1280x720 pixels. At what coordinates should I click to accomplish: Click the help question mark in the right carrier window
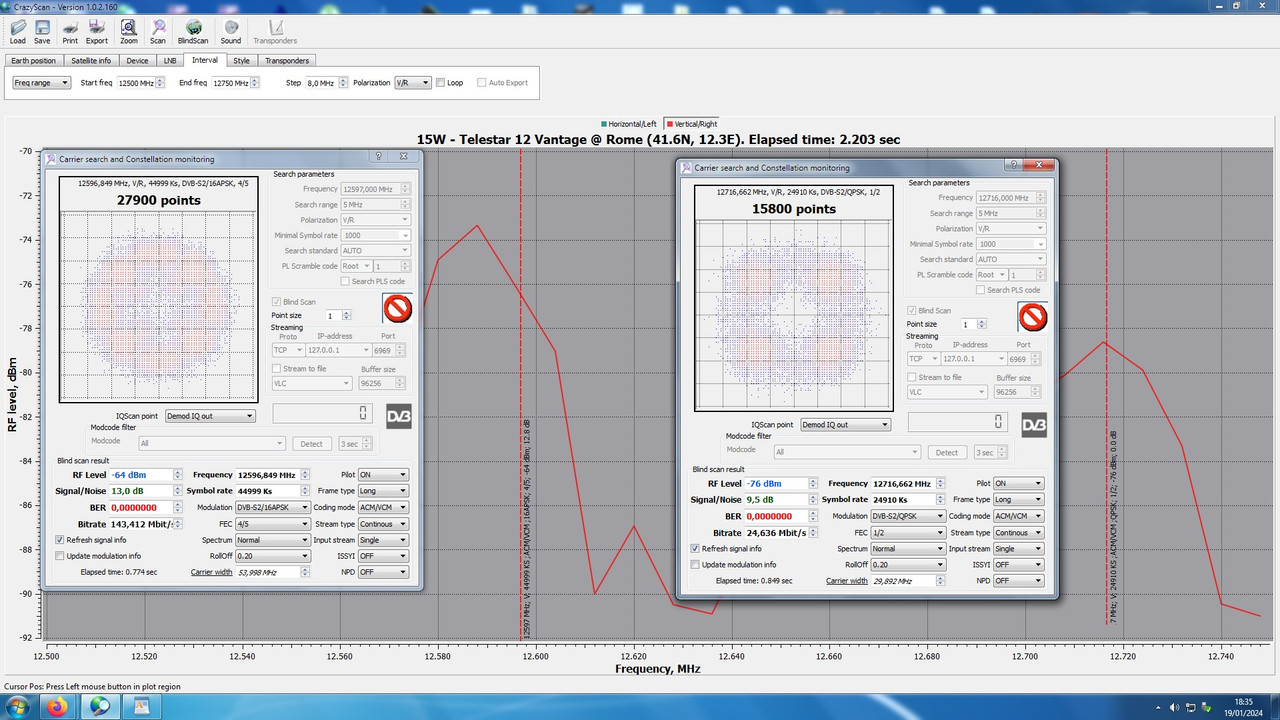tap(1014, 166)
